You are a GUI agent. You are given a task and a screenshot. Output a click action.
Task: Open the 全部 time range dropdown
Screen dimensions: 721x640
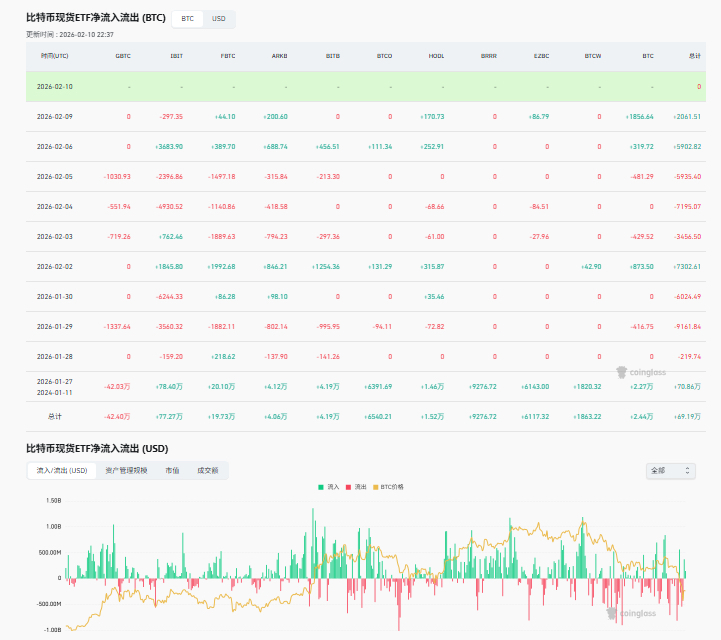[670, 470]
